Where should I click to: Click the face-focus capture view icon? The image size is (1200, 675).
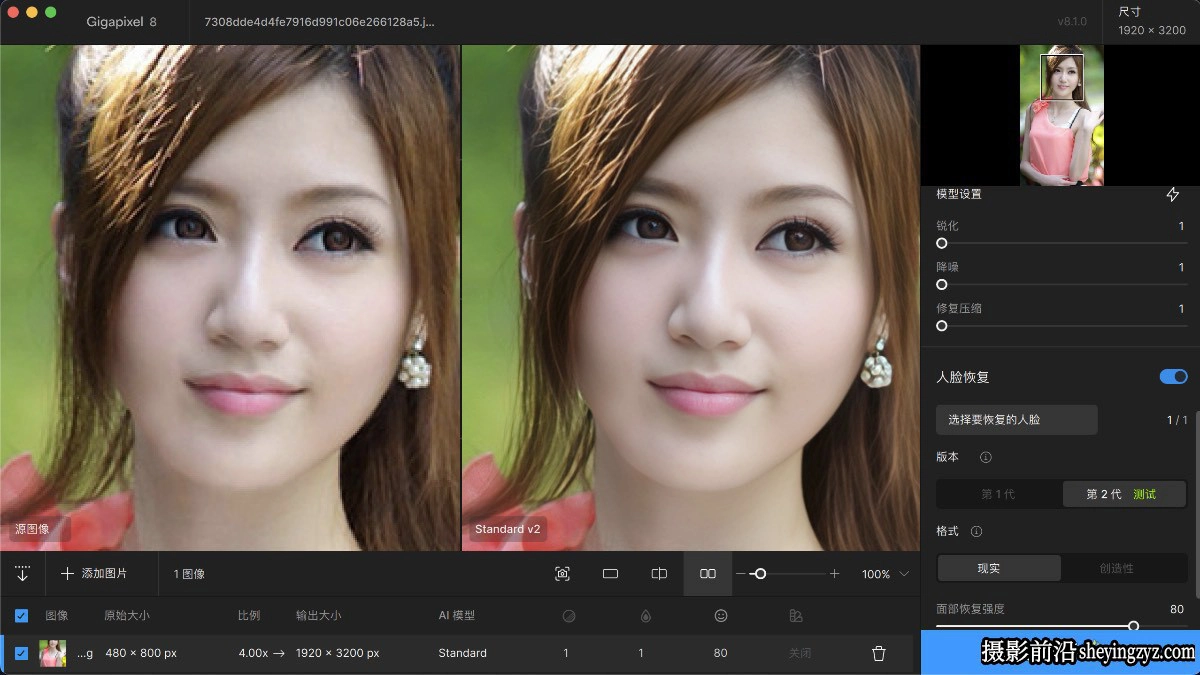[562, 574]
